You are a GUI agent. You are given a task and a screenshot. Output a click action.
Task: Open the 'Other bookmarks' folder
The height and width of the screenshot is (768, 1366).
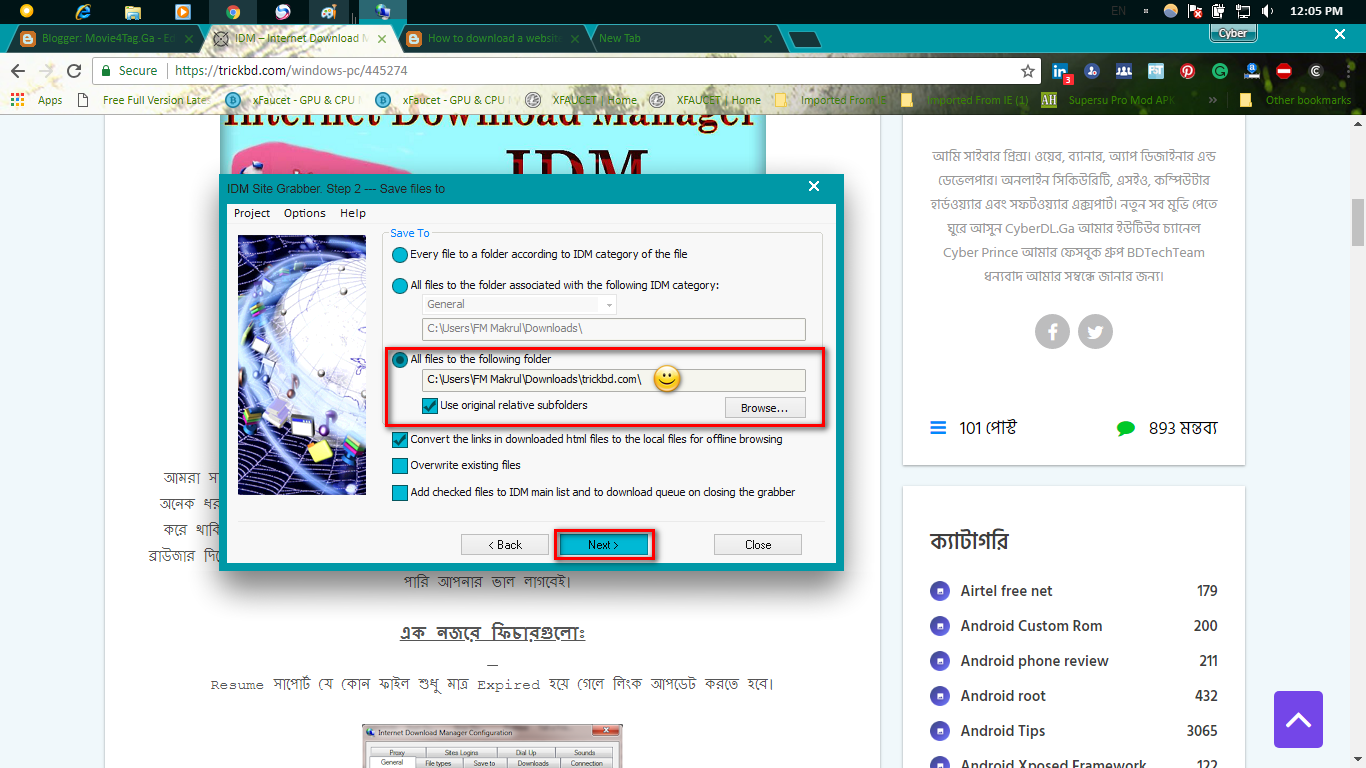(1295, 100)
